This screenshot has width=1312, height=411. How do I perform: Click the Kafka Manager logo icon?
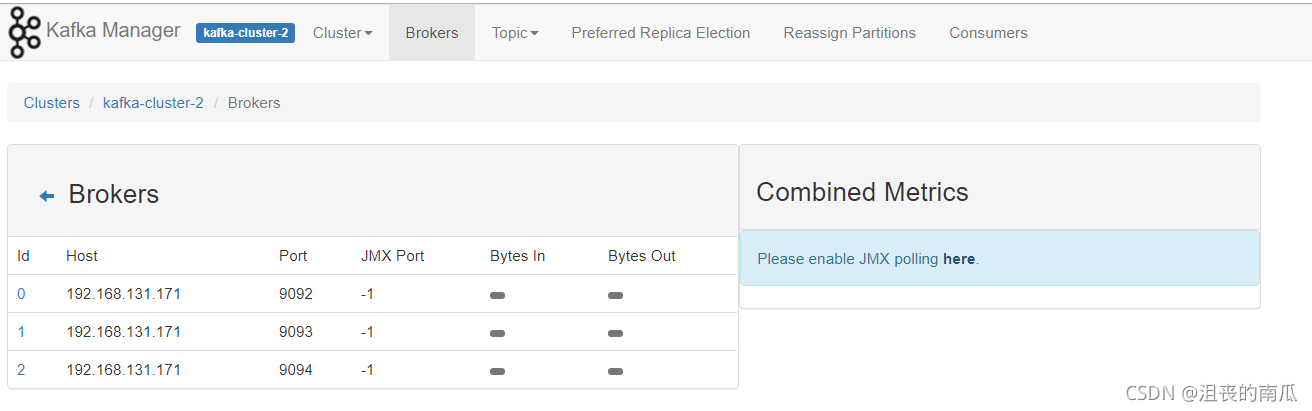24,32
